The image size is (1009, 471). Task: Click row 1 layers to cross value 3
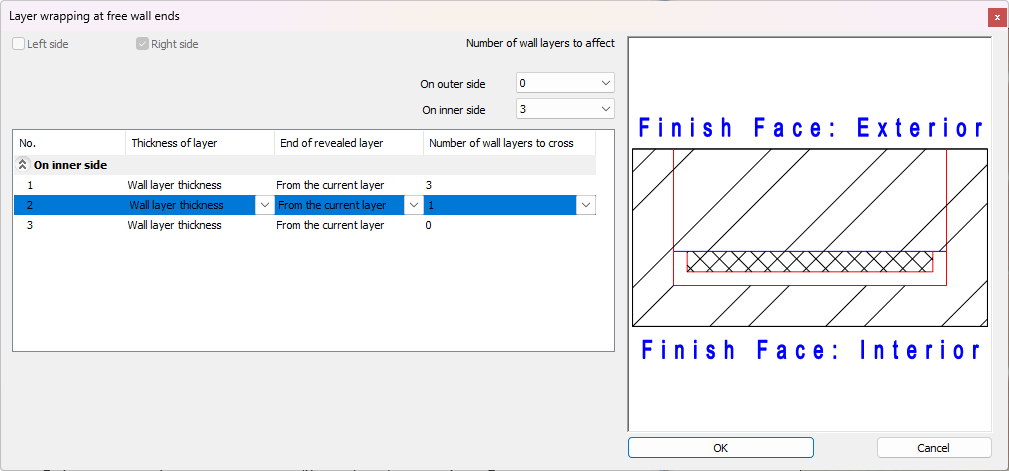429,185
